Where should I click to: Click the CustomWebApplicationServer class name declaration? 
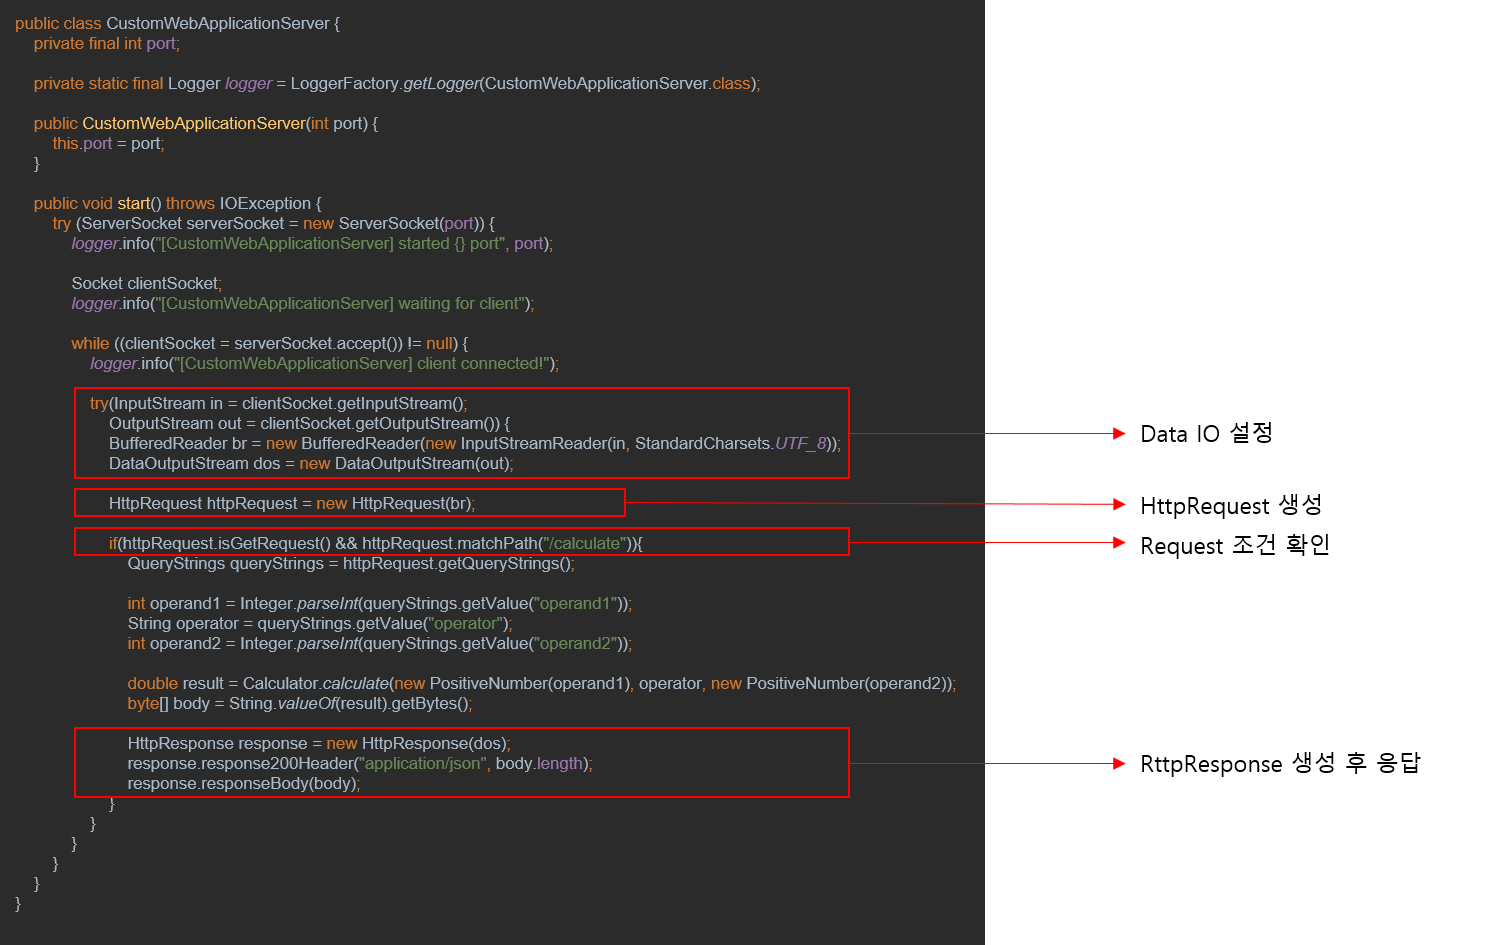pos(219,23)
